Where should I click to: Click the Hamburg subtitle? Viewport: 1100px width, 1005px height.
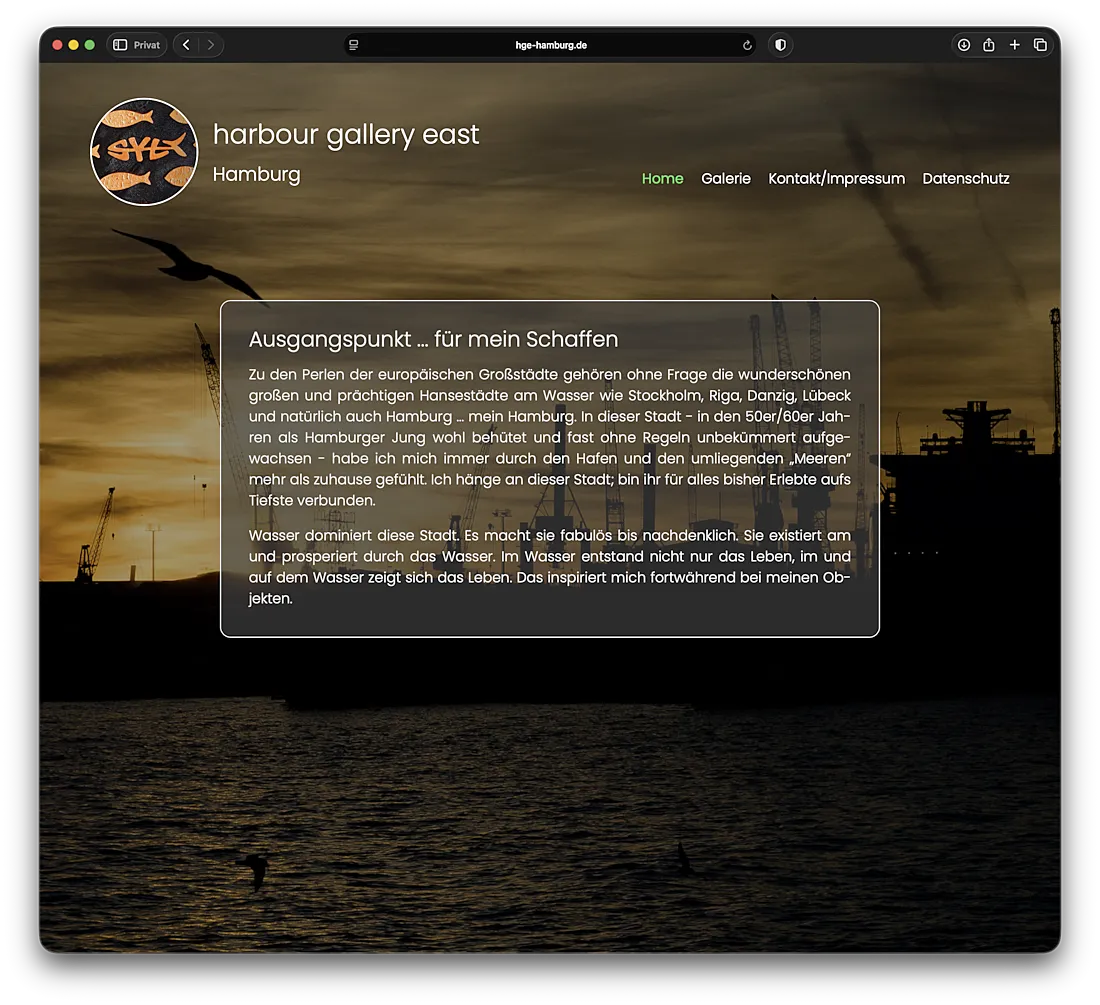coord(256,174)
